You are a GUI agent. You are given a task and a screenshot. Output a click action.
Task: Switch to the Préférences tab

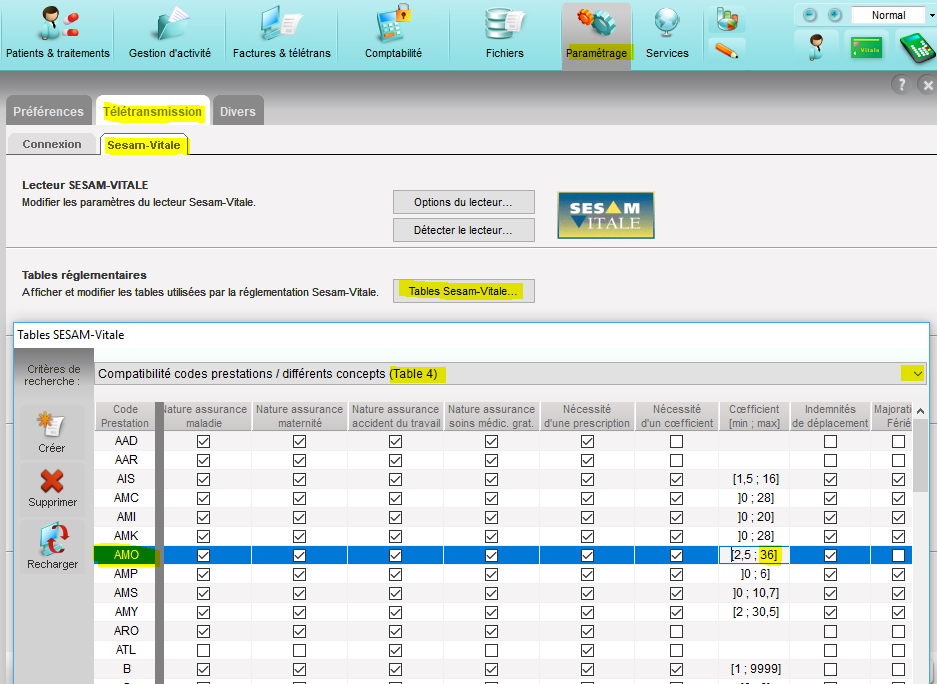[x=49, y=111]
